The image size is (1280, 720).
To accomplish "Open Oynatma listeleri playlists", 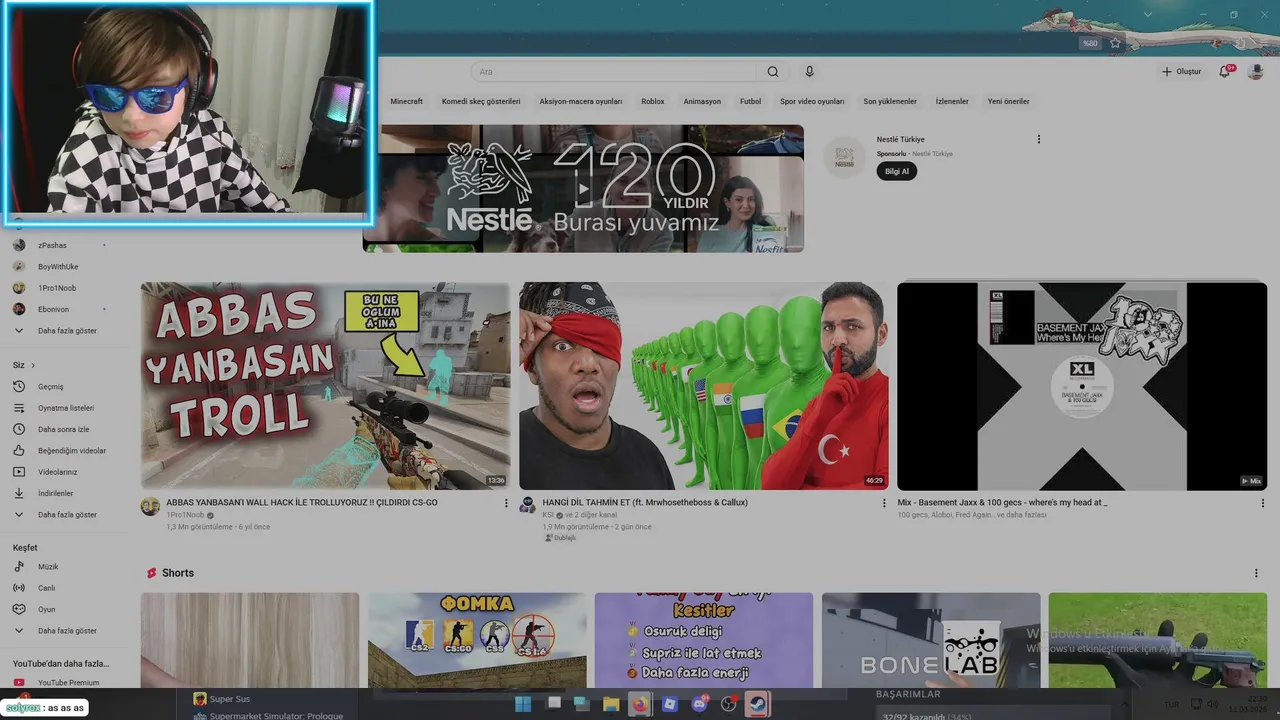I will click(x=65, y=408).
